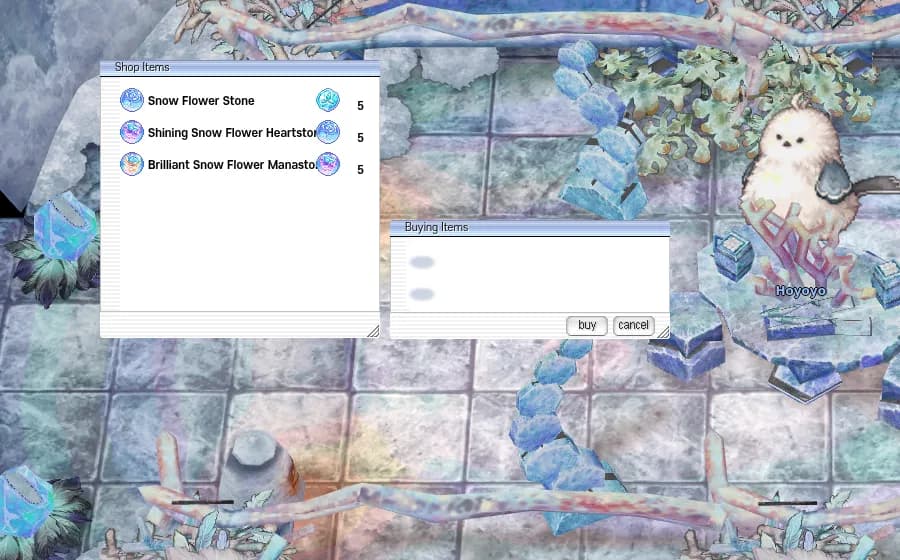Click the cancel button in Buying Items
The height and width of the screenshot is (560, 900).
pyautogui.click(x=633, y=325)
